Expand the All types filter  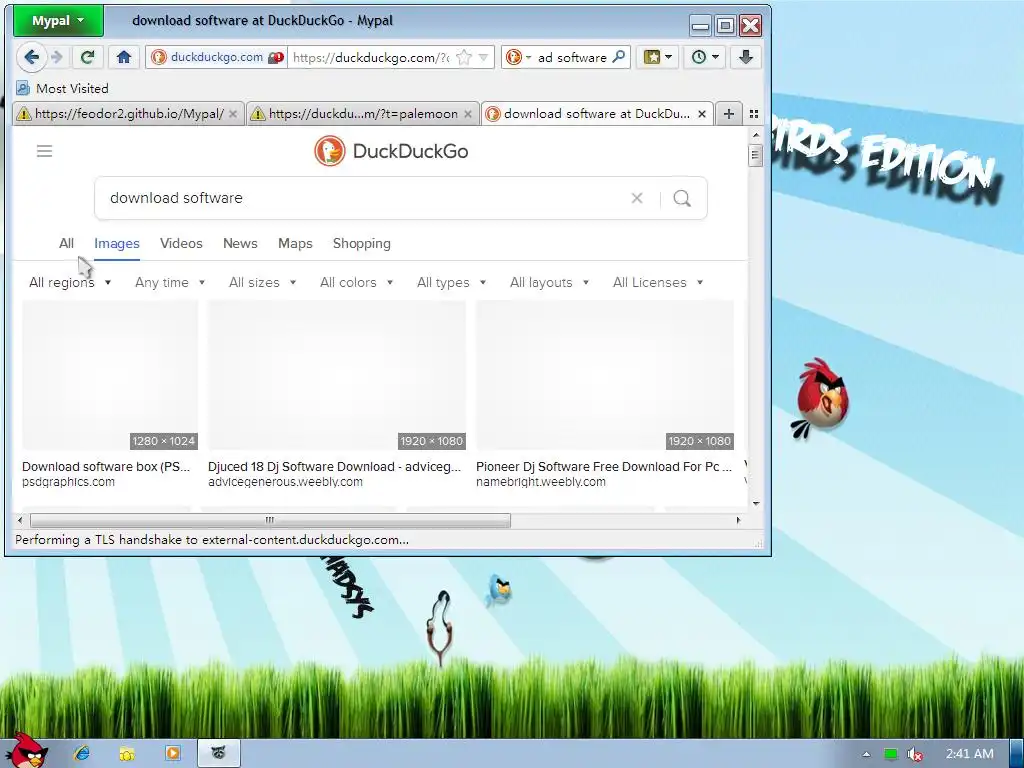tap(452, 283)
